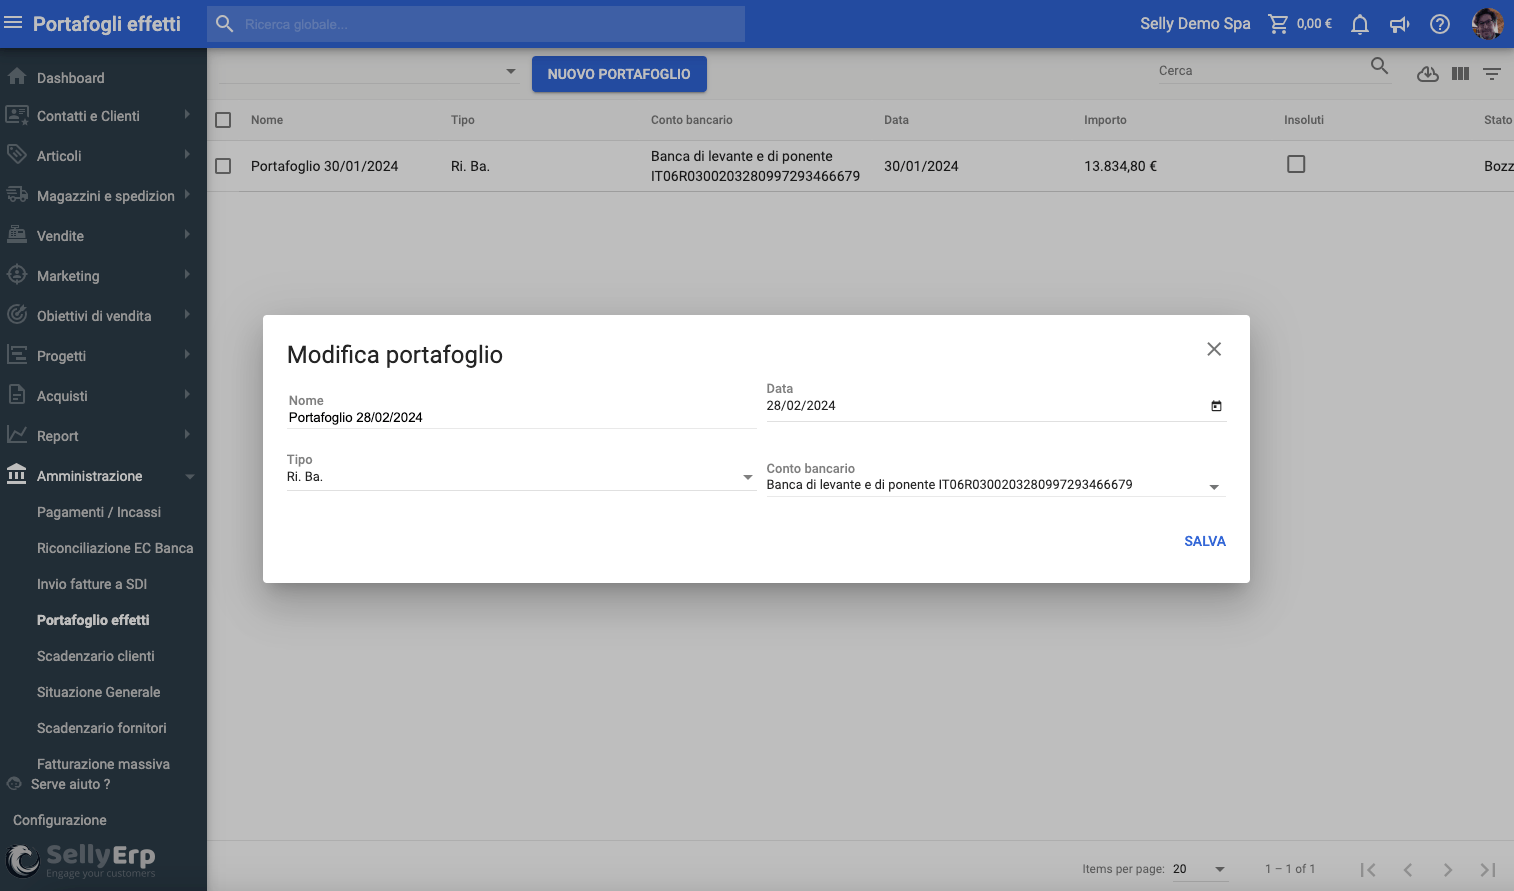The width and height of the screenshot is (1514, 891).
Task: Open the shopping cart icon
Action: (x=1278, y=24)
